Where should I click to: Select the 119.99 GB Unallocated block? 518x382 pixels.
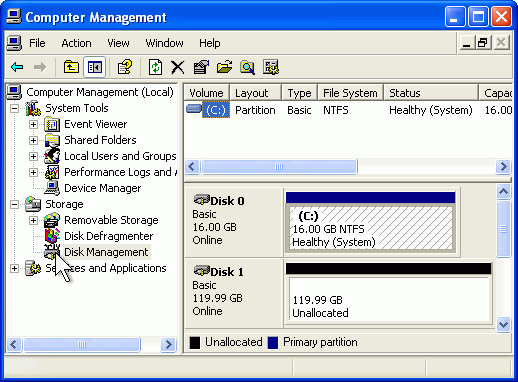[389, 293]
